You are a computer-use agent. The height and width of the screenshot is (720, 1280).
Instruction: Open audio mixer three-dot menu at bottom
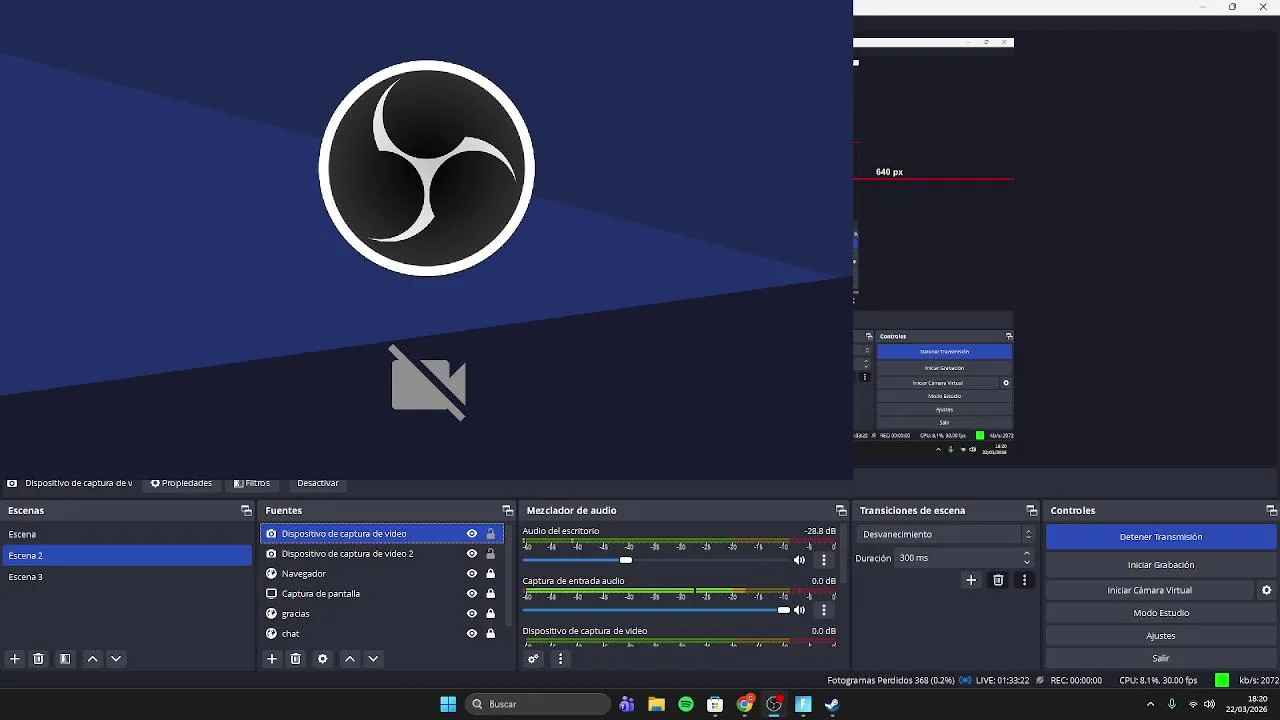click(x=560, y=659)
